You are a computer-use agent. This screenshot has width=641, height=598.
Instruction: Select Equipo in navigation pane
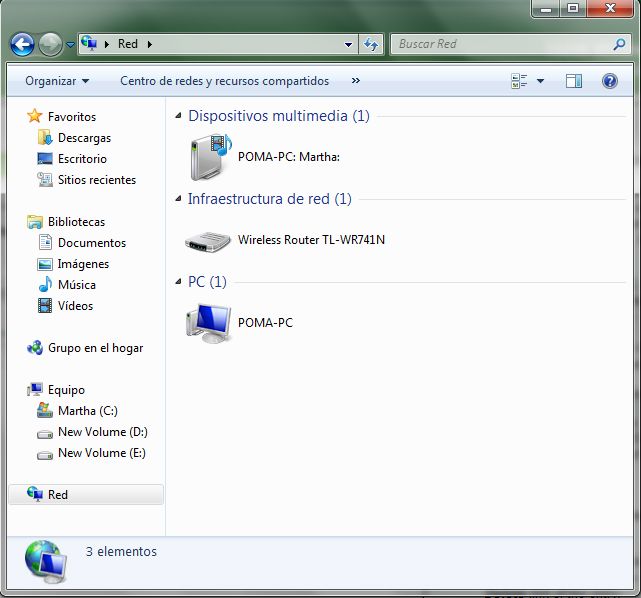point(66,390)
